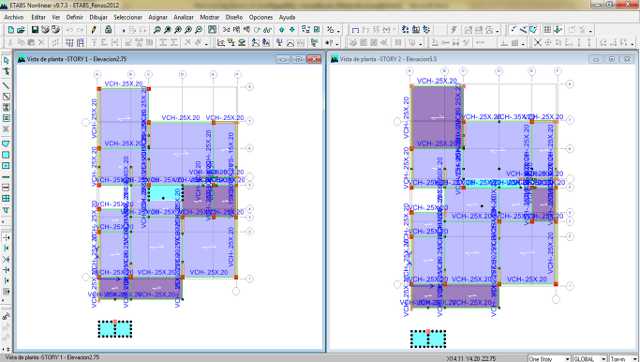Open the Analizar menu
Image resolution: width=640 pixels, height=362 pixels.
pyautogui.click(x=184, y=18)
